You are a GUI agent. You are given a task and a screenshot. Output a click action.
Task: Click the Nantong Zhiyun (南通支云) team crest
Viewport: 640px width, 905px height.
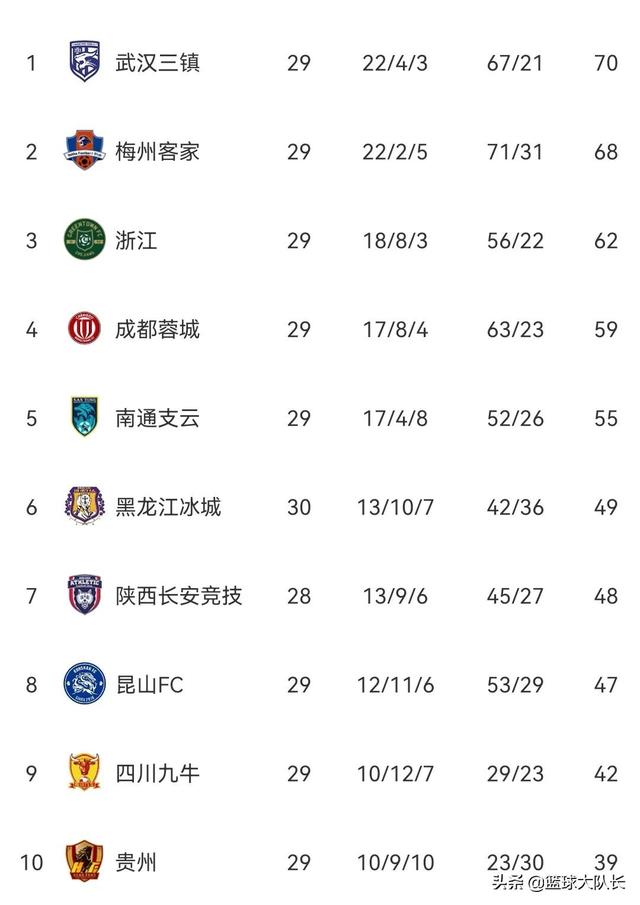tap(84, 416)
